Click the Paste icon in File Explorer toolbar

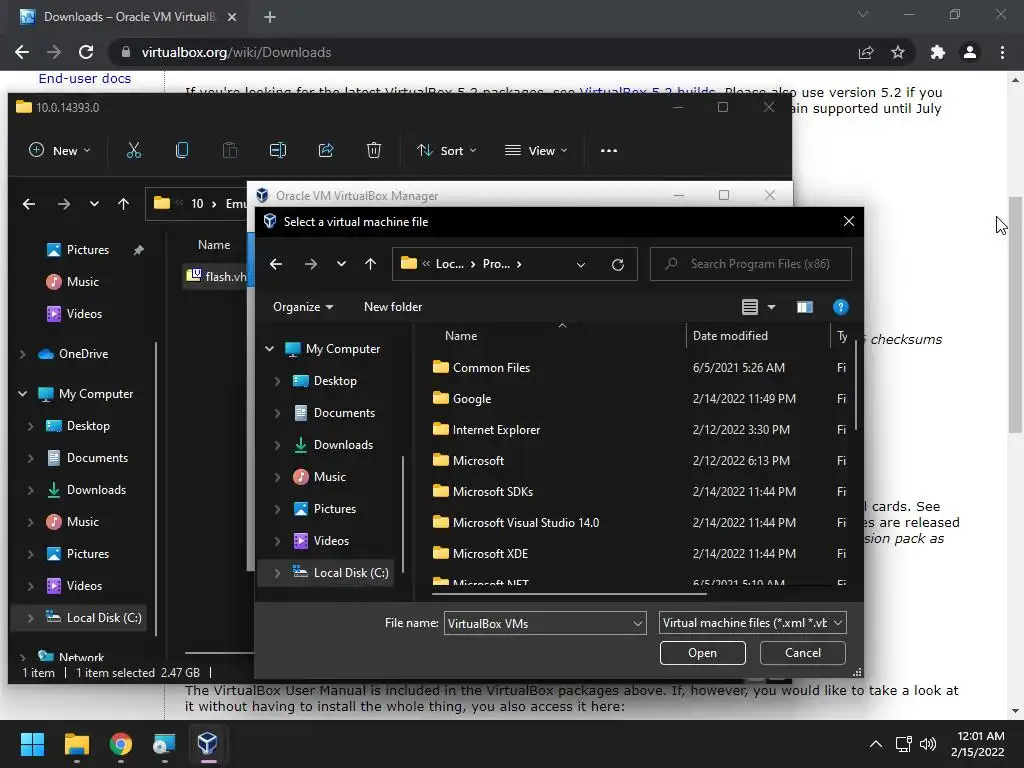click(230, 151)
